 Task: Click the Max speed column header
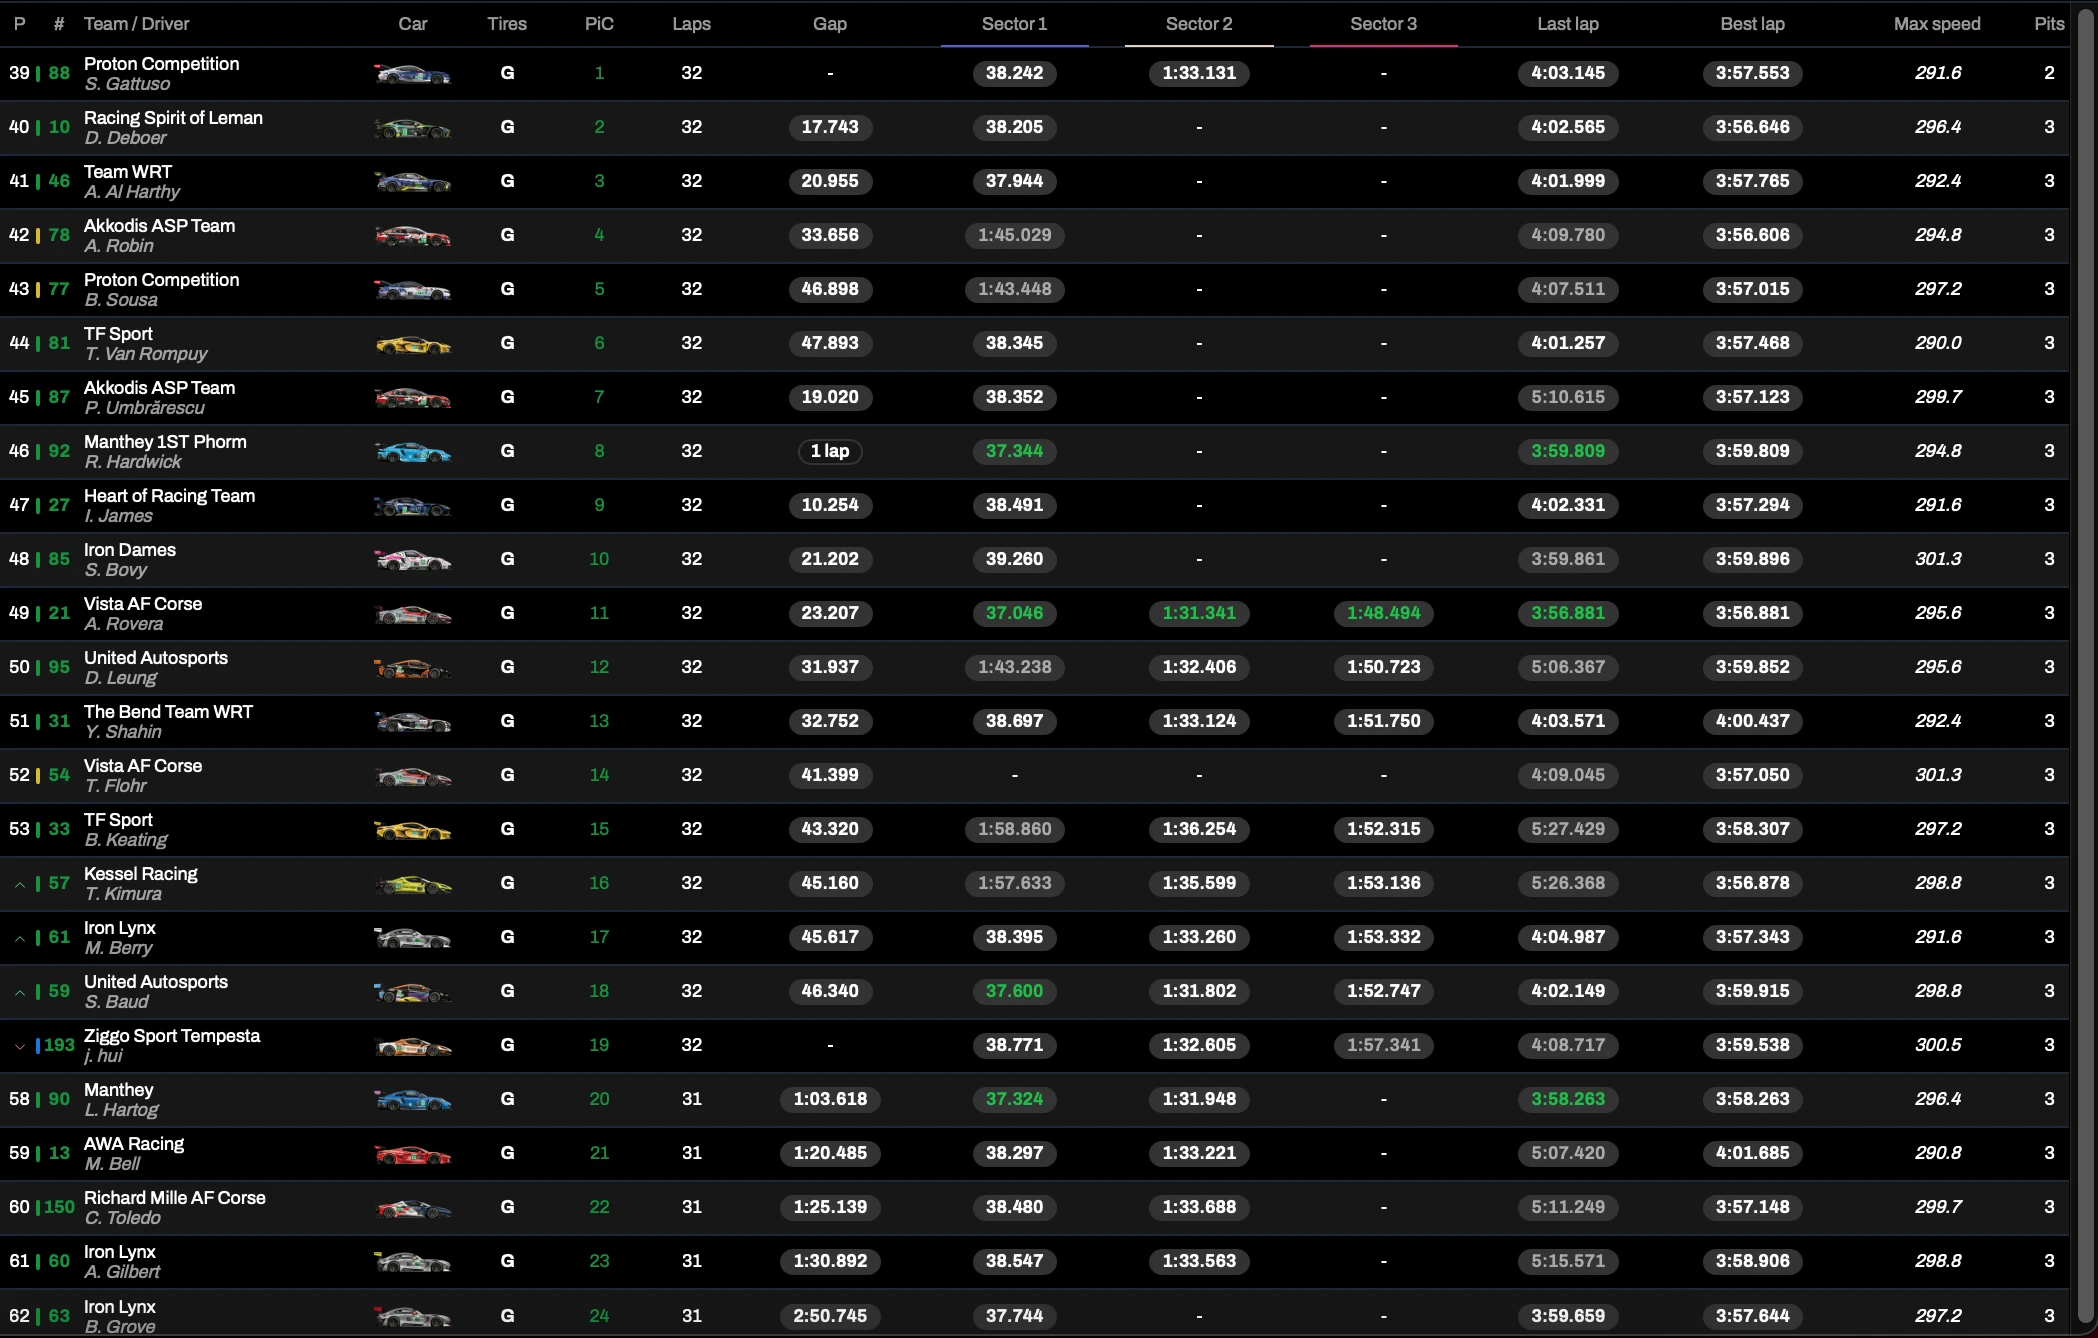tap(1937, 24)
